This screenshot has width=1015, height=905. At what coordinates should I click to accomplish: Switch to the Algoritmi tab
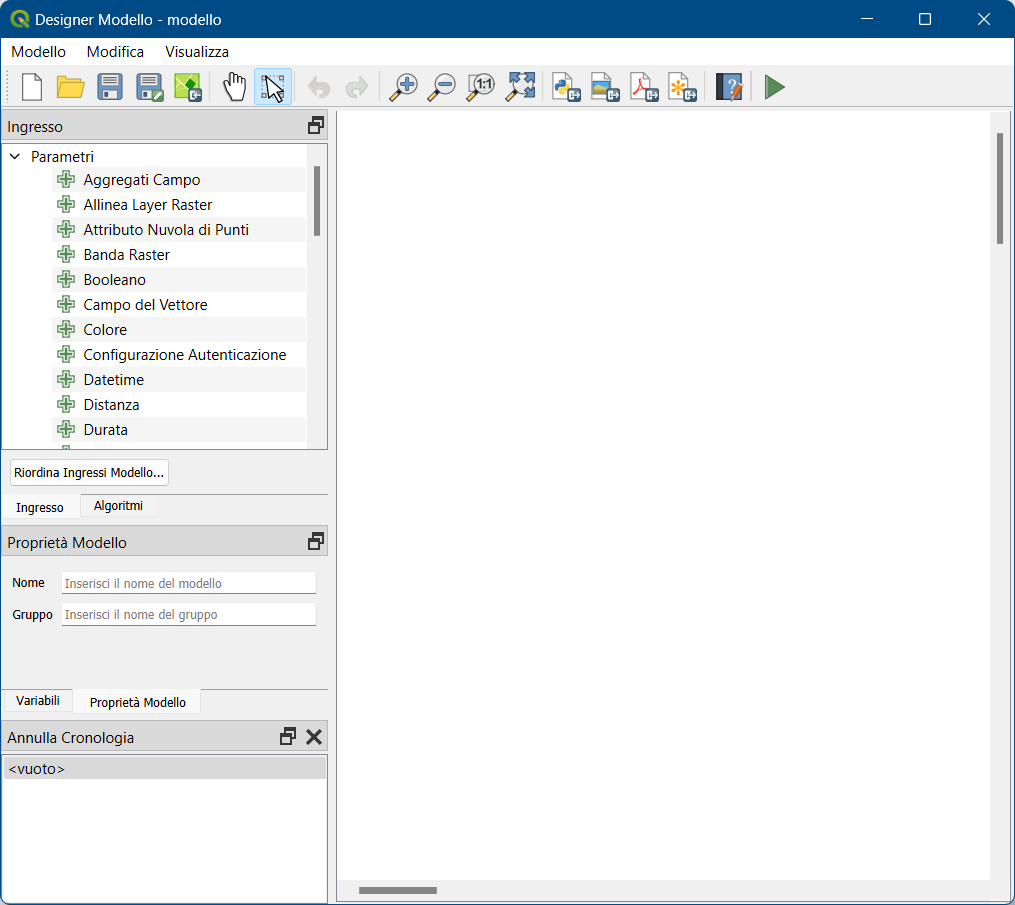point(118,506)
